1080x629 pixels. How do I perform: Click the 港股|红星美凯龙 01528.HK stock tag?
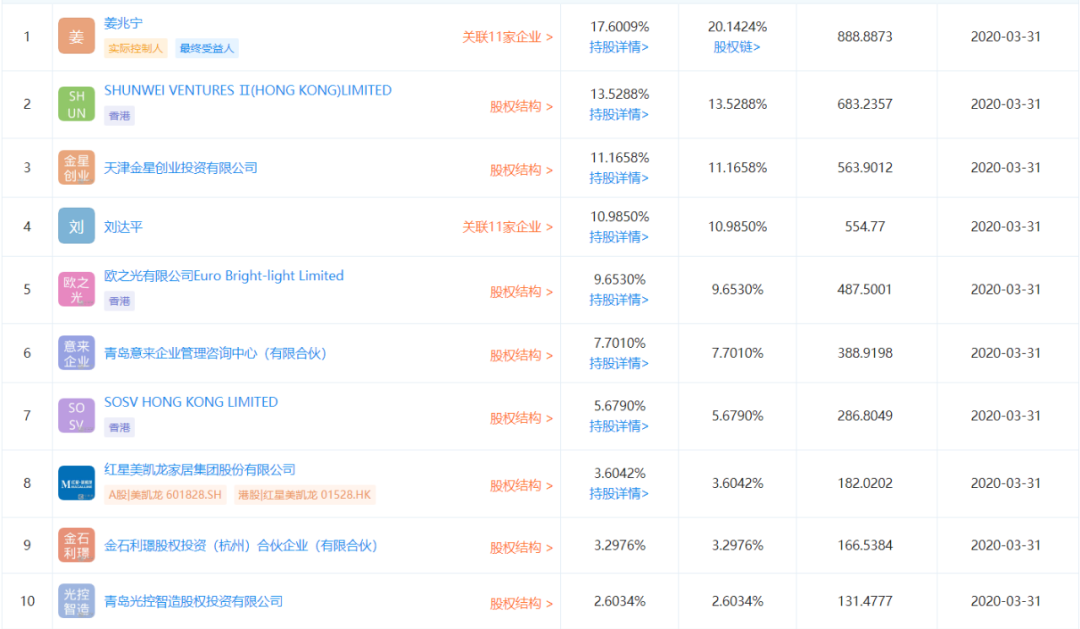(x=304, y=495)
